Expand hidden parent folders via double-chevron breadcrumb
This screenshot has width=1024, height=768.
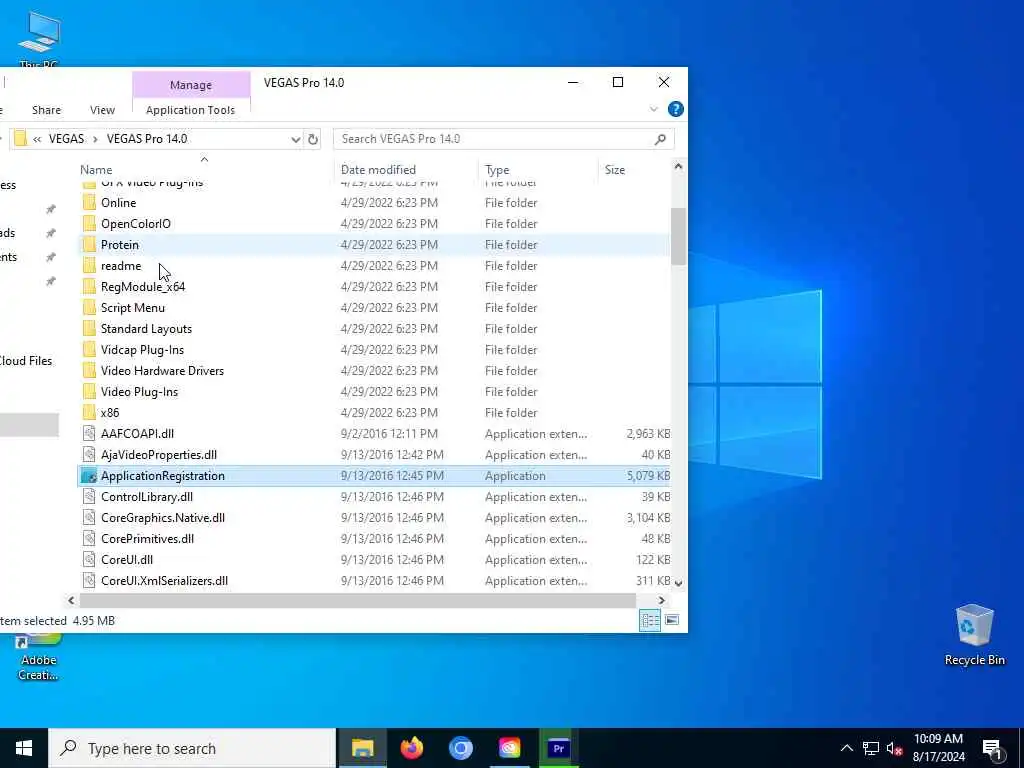click(x=37, y=139)
